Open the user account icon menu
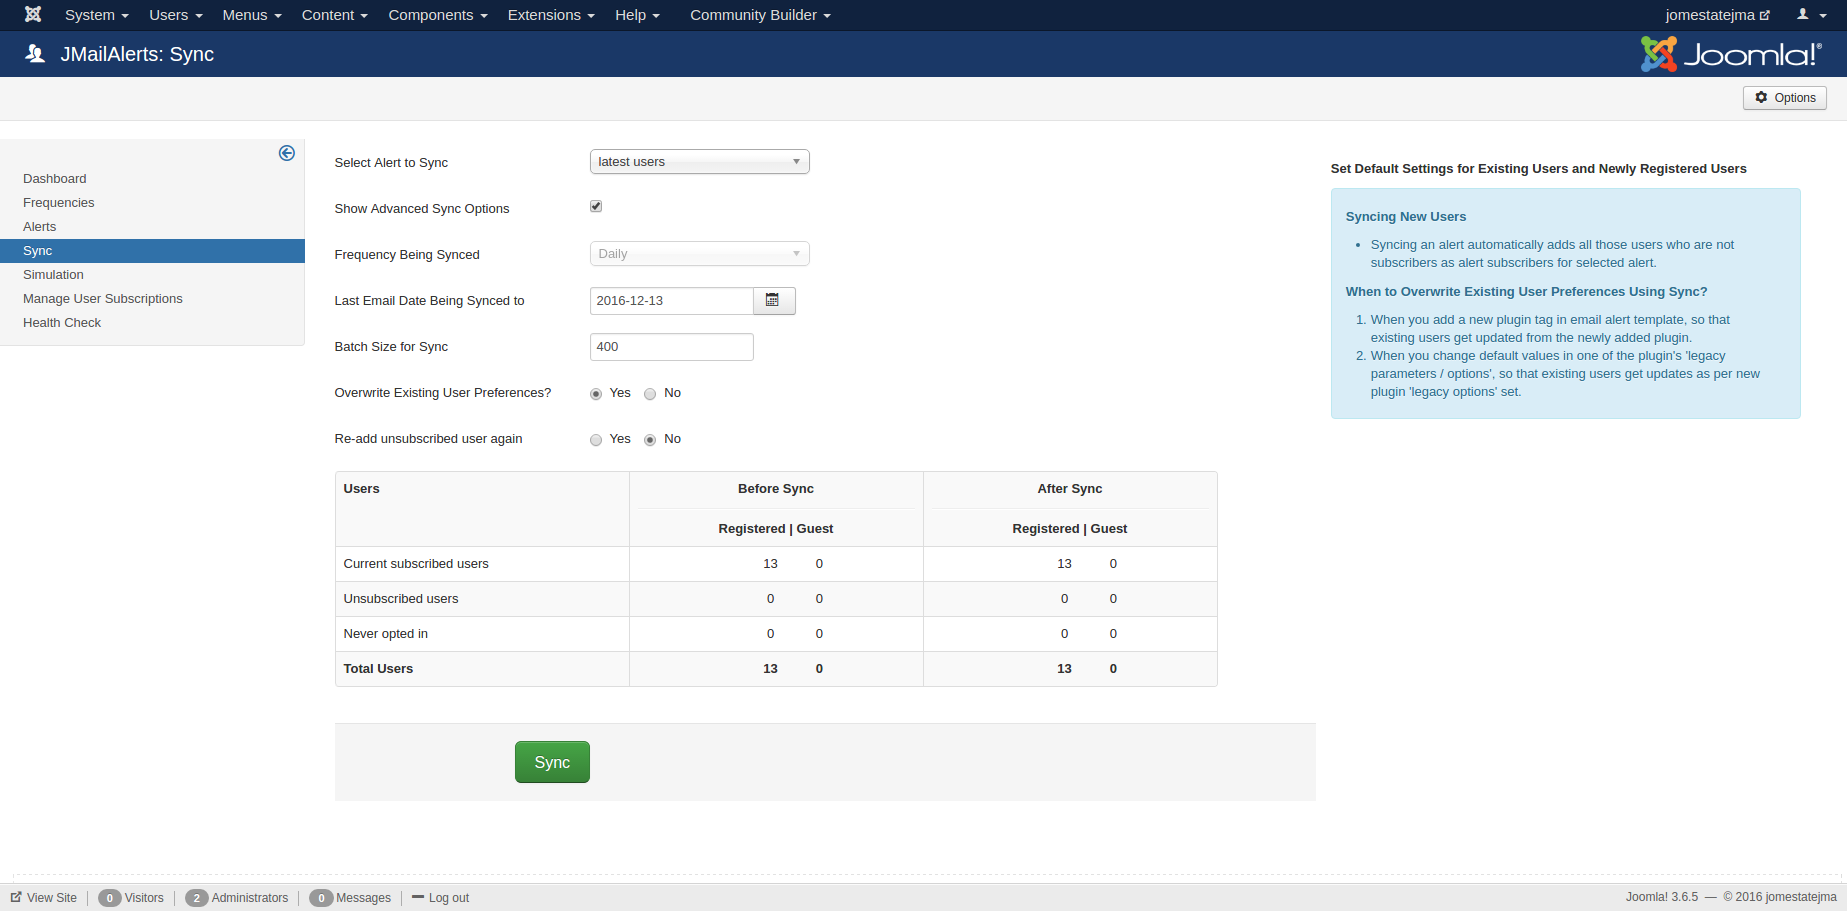 (x=1810, y=15)
